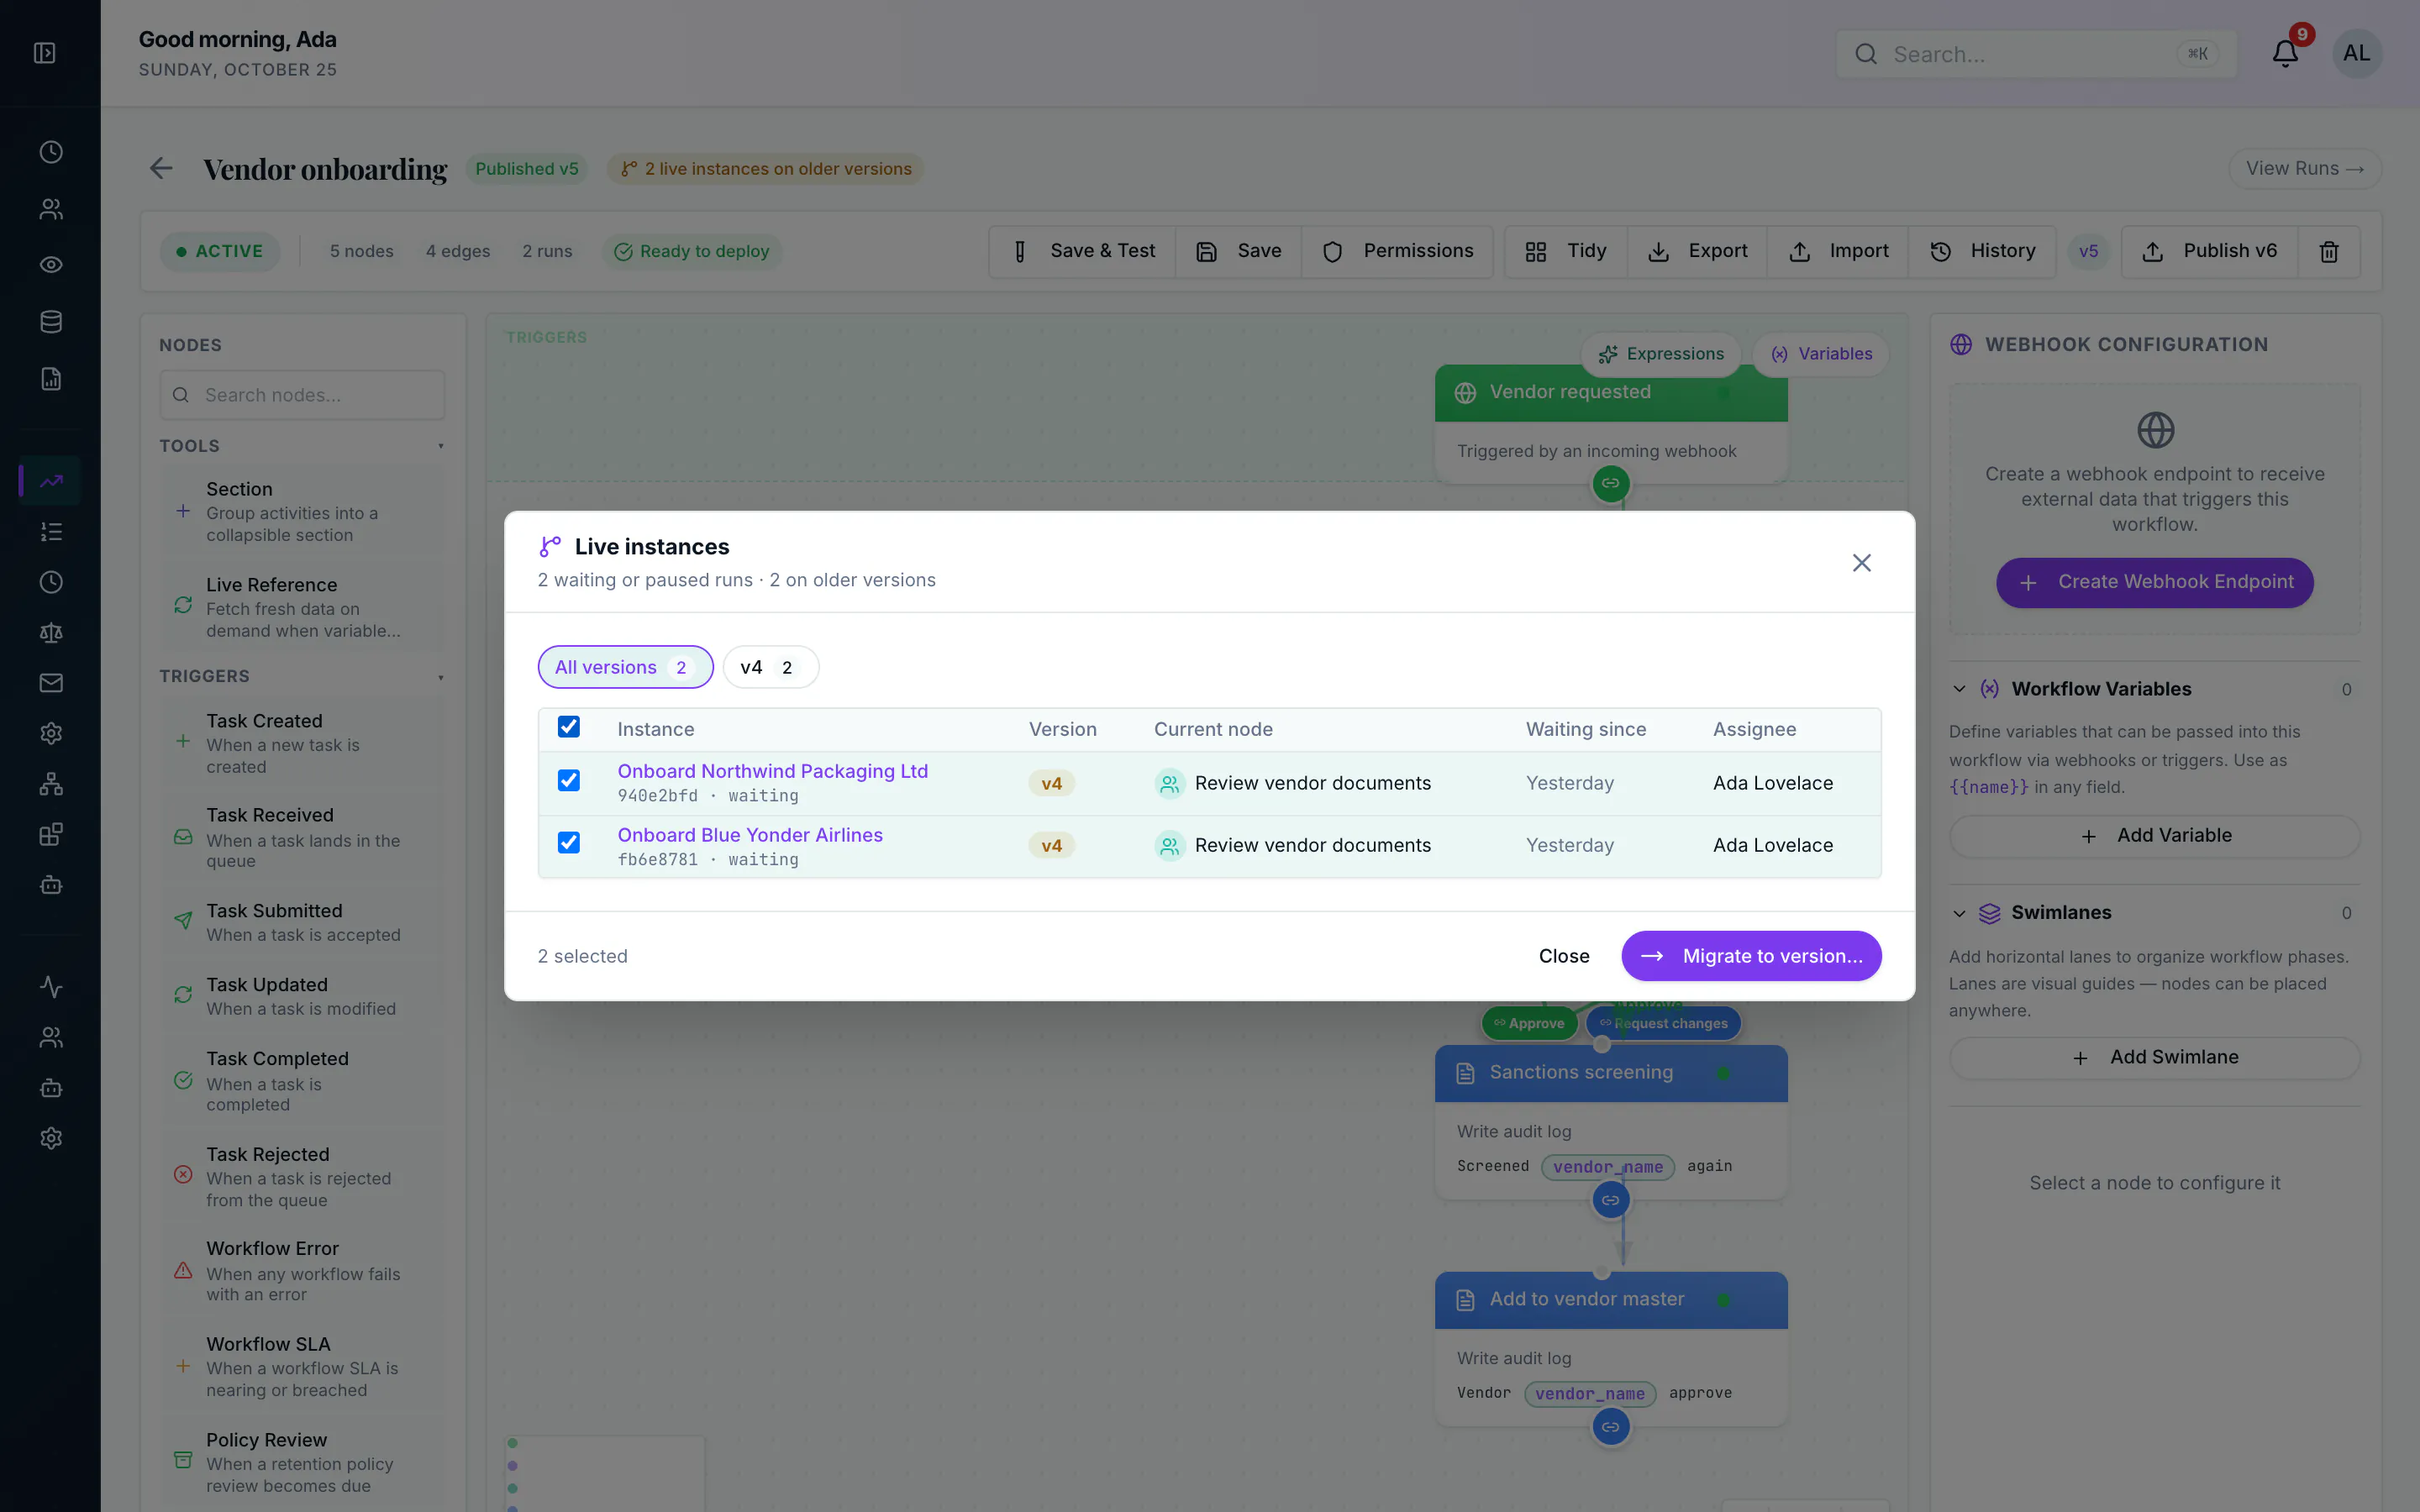The image size is (2420, 1512).
Task: Click the Add Swimlane button
Action: click(2154, 1058)
